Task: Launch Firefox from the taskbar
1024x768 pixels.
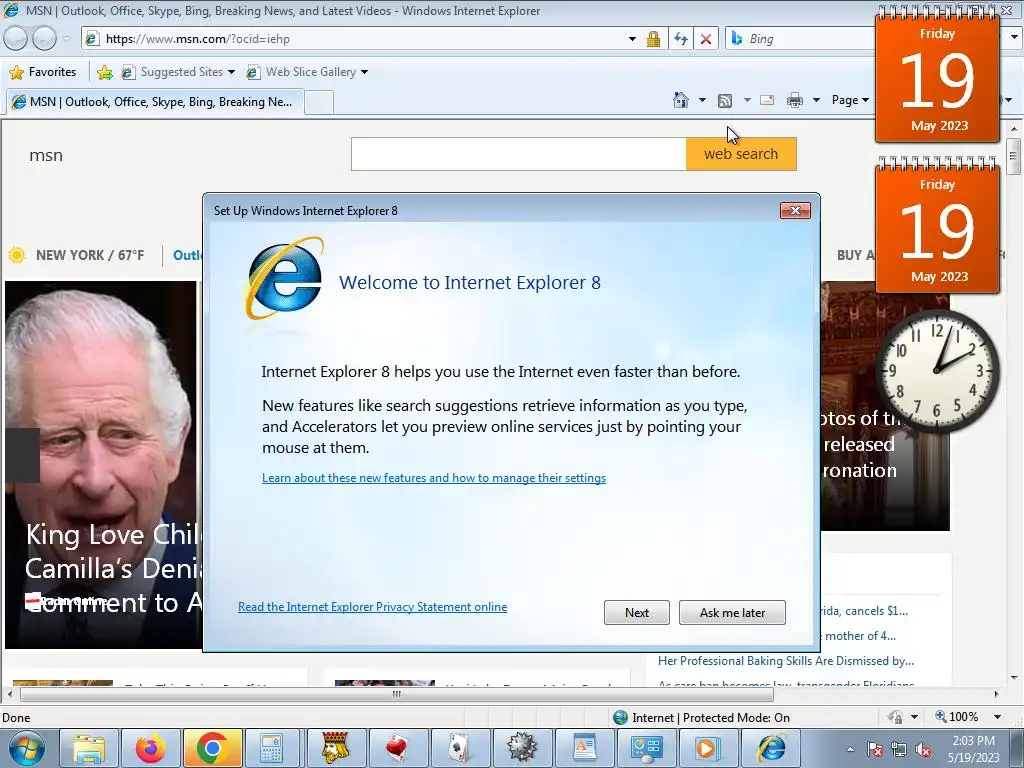Action: point(150,748)
